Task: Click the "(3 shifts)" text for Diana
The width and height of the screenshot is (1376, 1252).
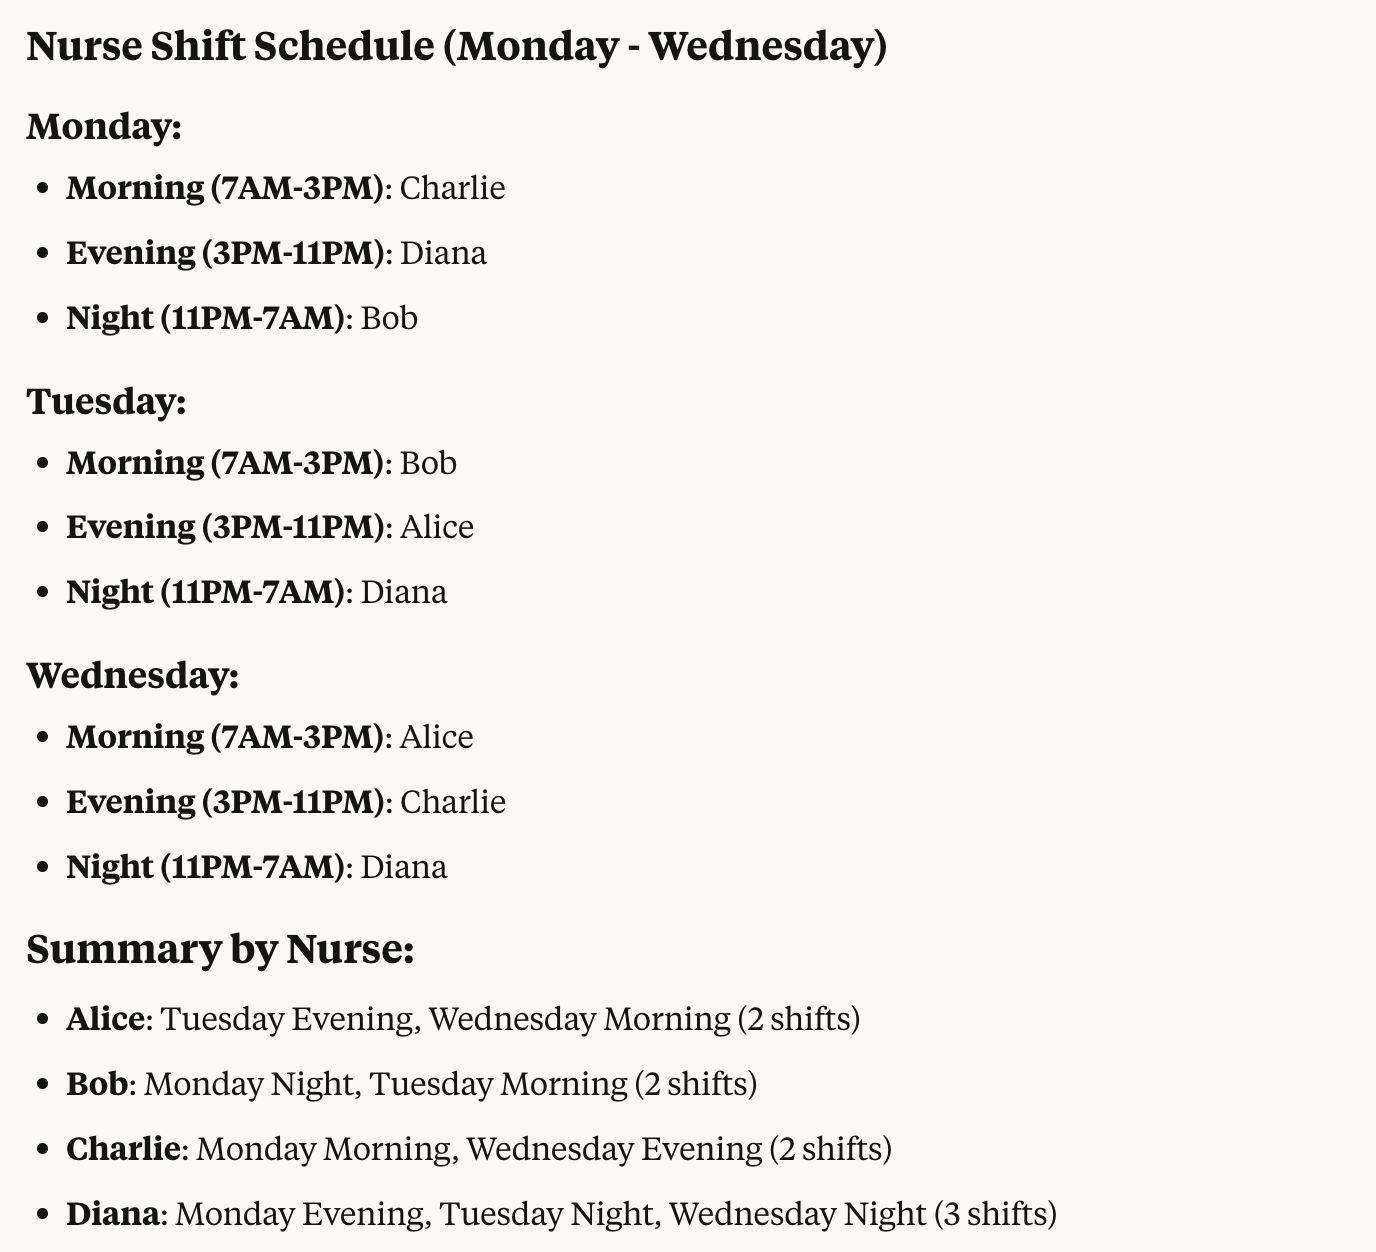Action: point(995,1214)
